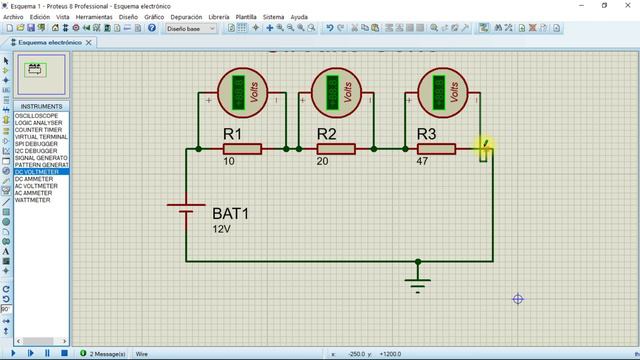Click the binoculars search icon
This screenshot has height=360, width=640.
(x=498, y=28)
